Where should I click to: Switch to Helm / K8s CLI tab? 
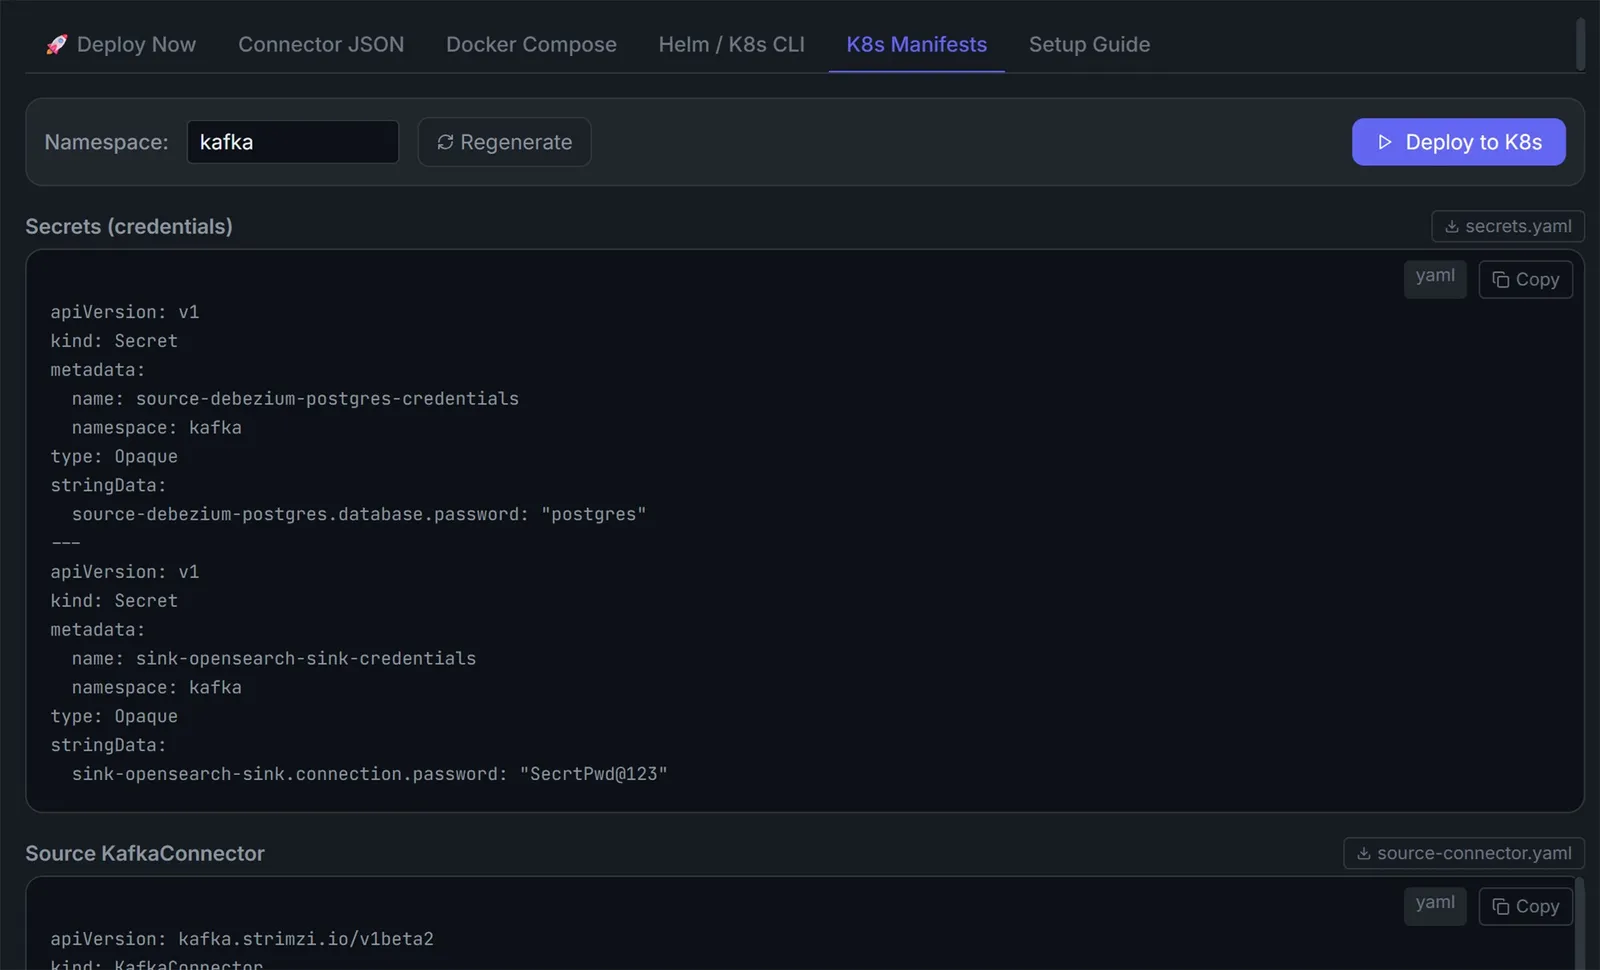pos(731,44)
